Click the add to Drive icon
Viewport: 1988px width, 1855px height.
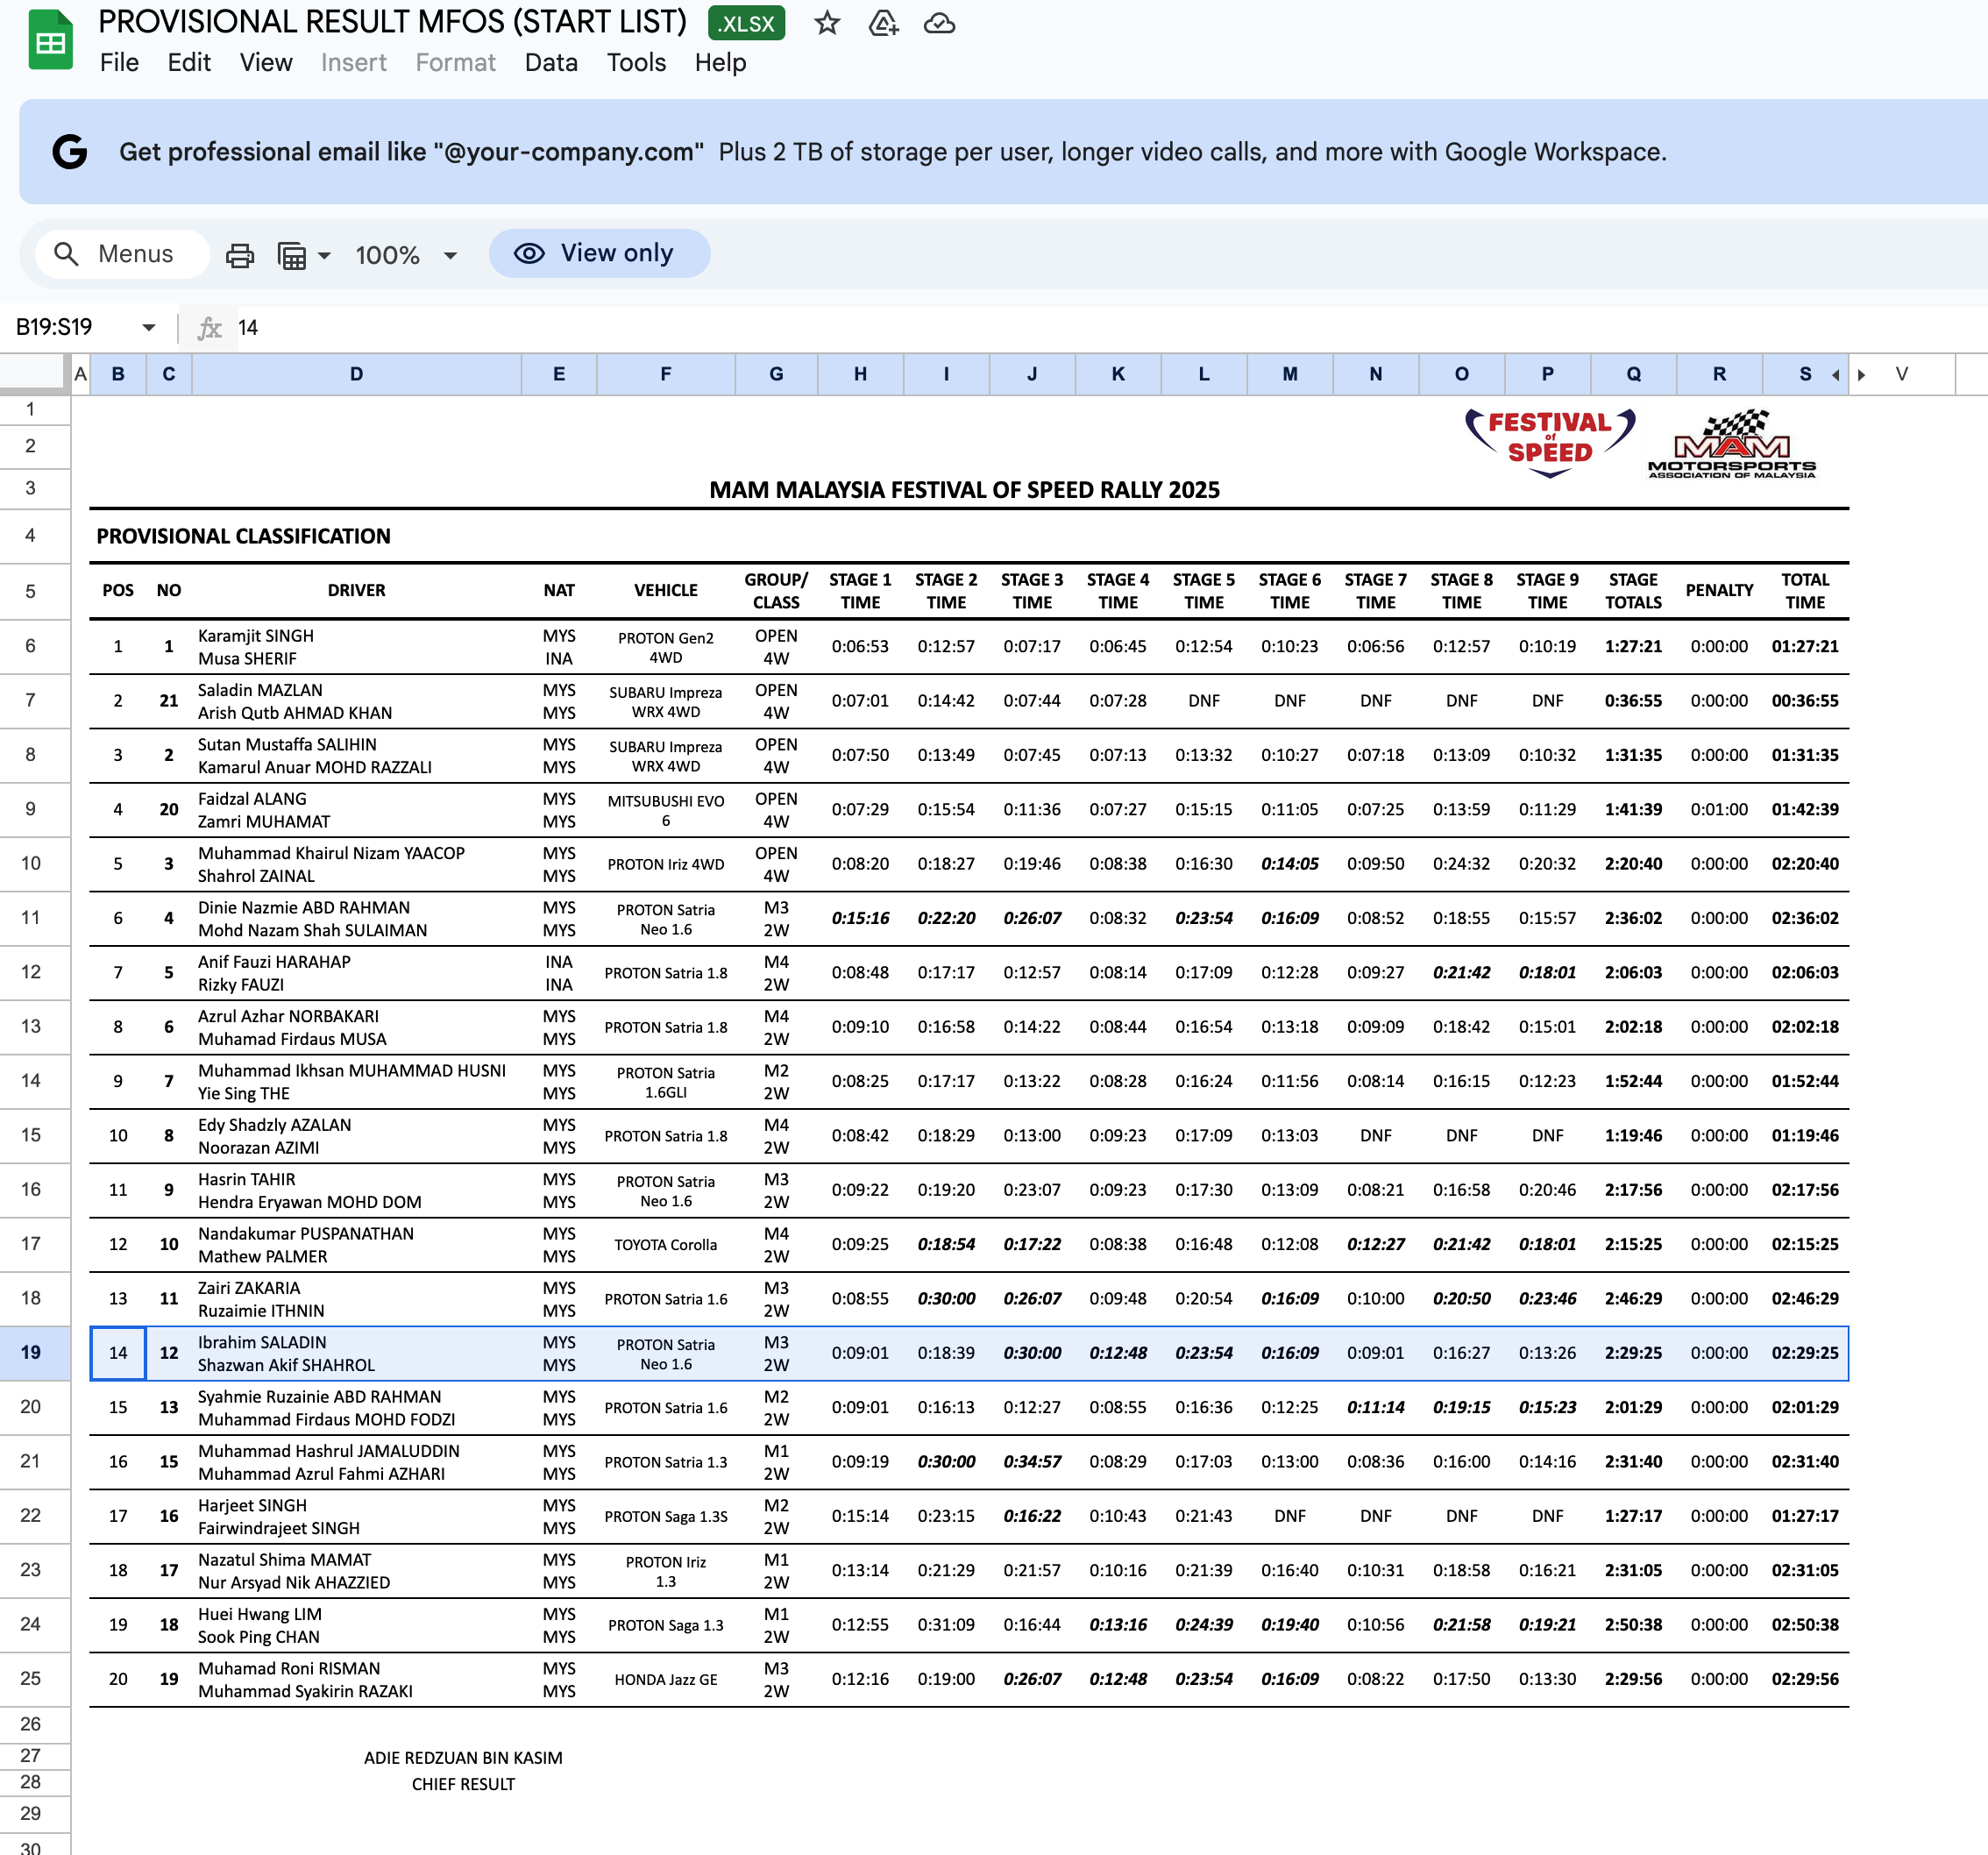pos(883,23)
